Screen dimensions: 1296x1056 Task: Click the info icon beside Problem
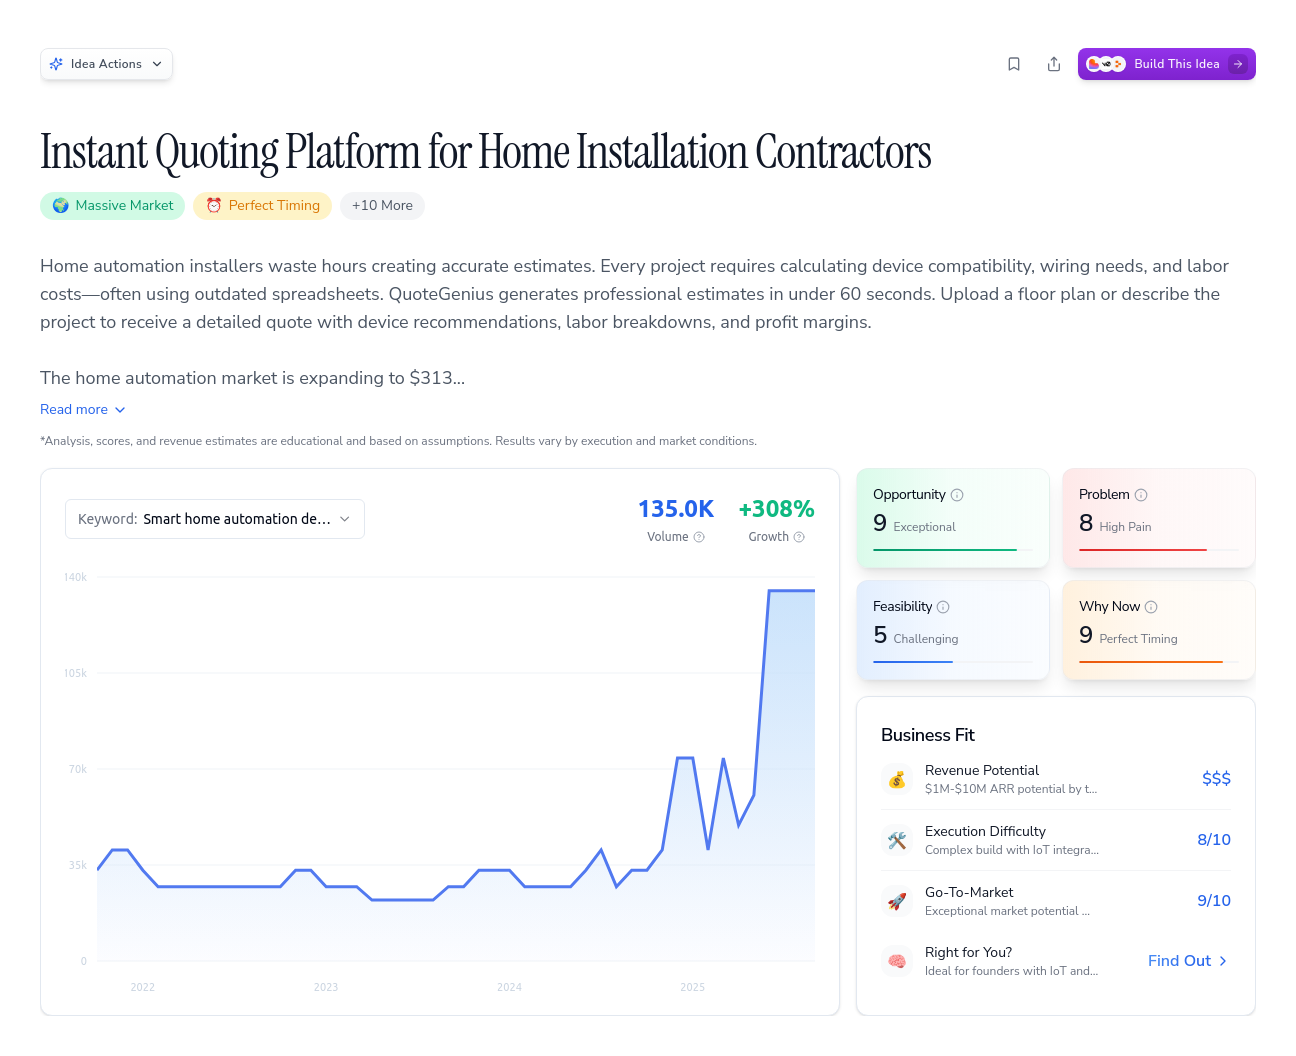point(1141,495)
